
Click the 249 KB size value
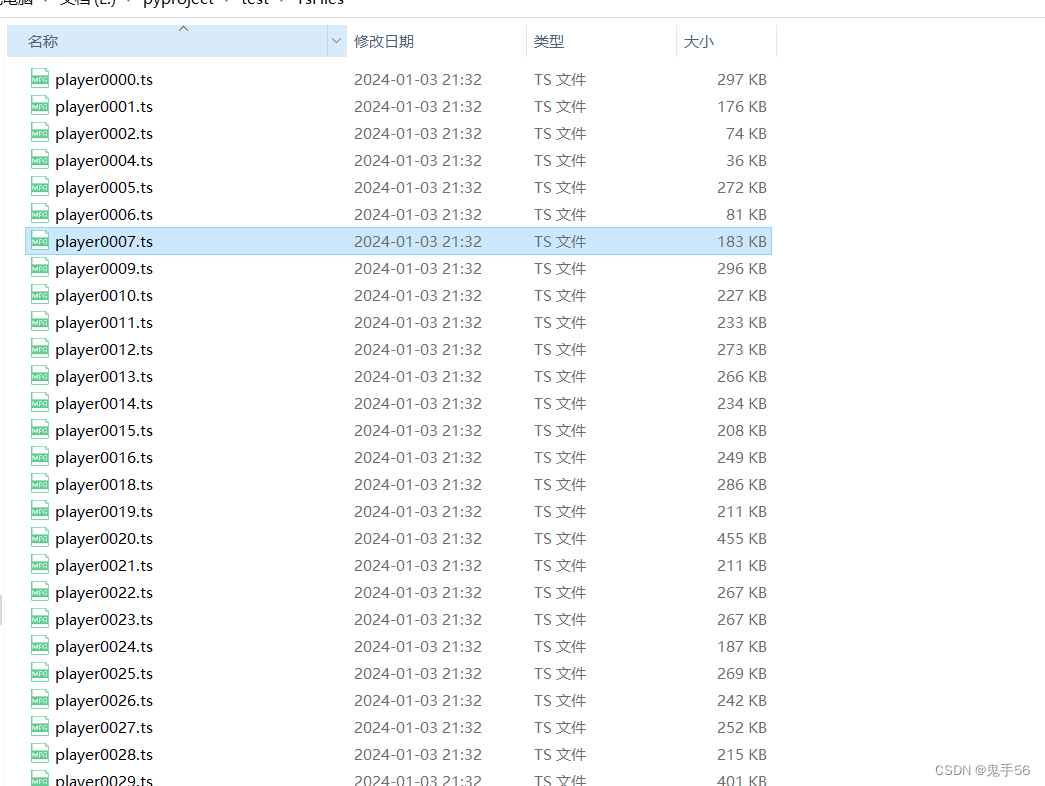click(x=742, y=457)
